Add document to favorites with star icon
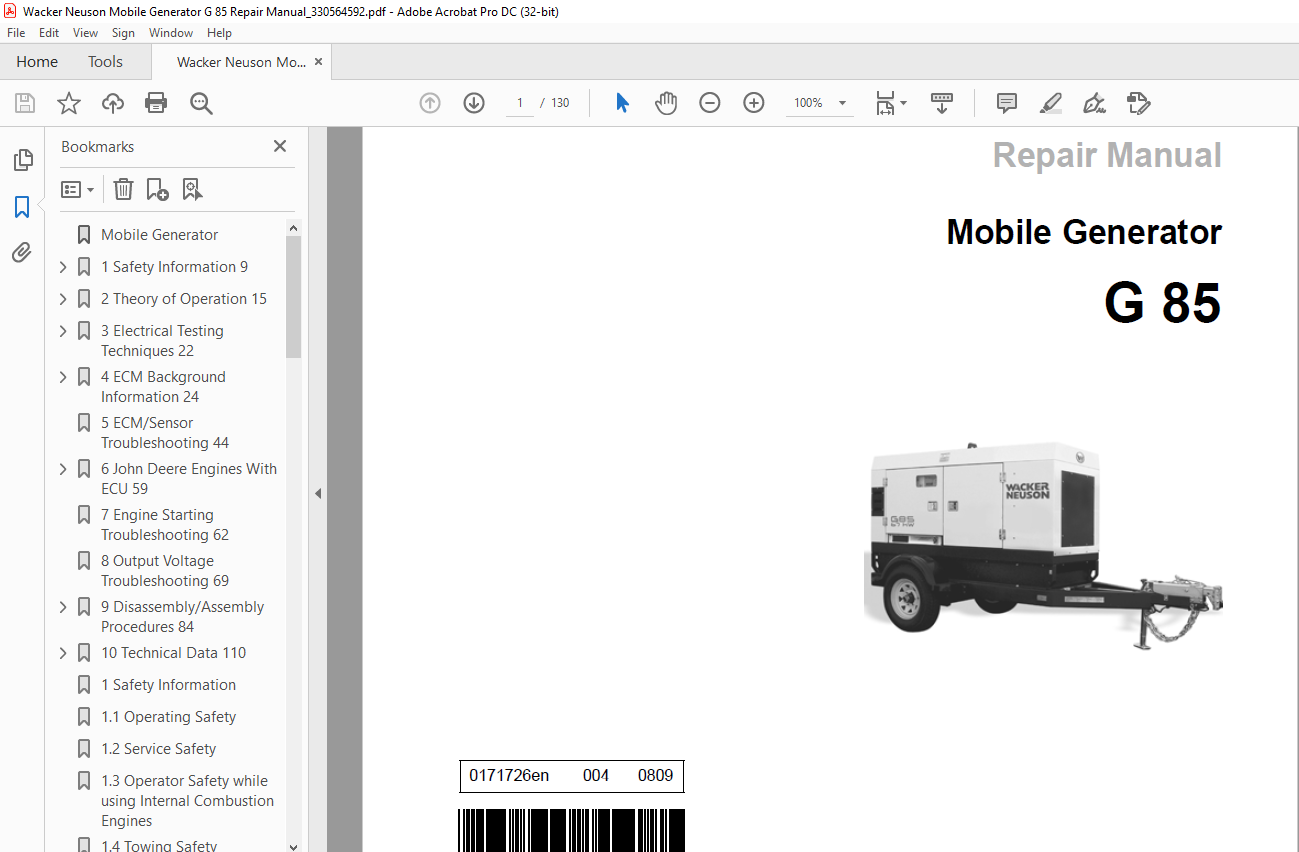 [x=69, y=103]
